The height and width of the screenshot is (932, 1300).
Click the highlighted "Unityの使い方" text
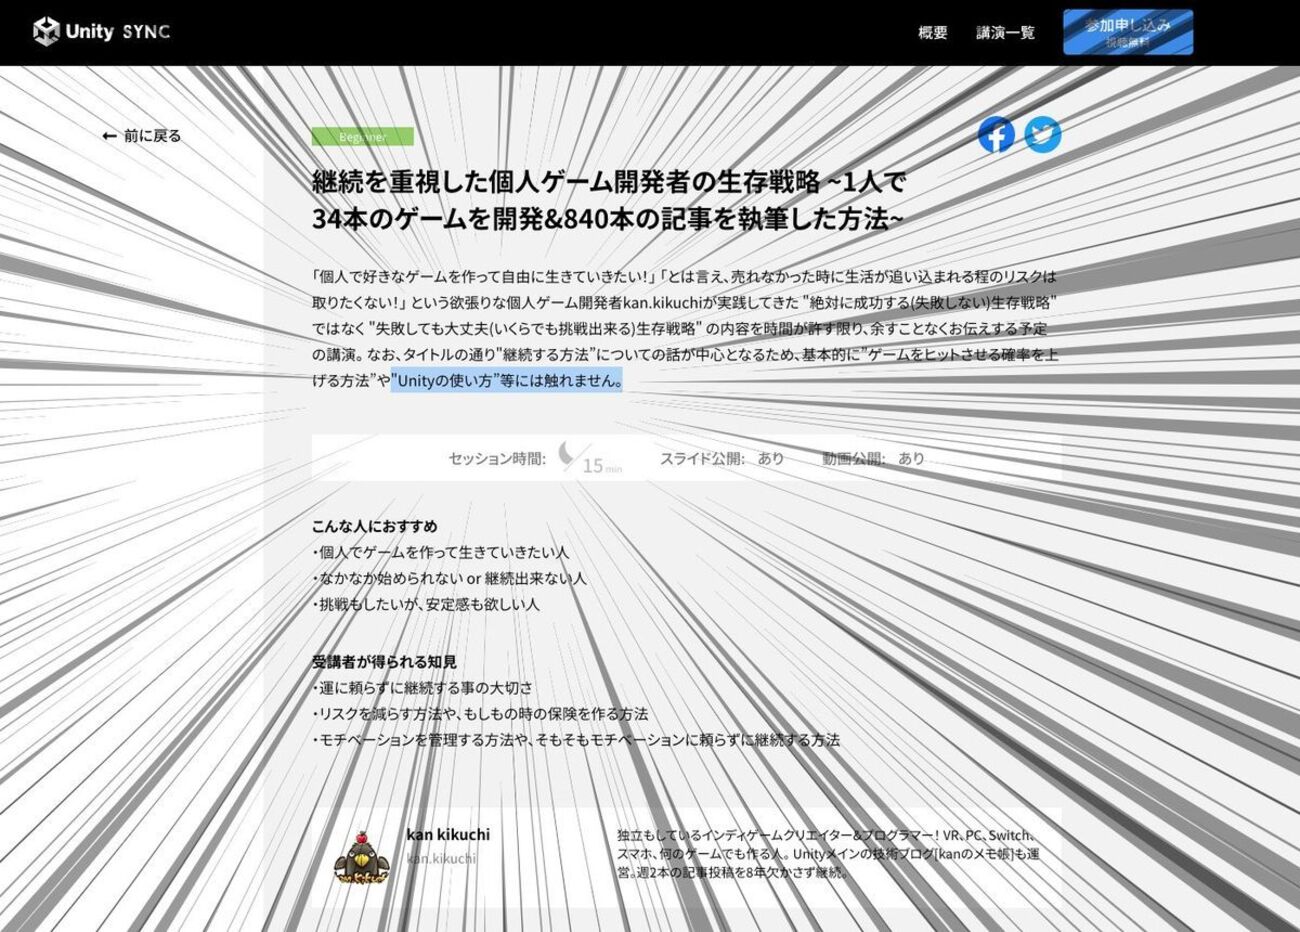pos(506,380)
